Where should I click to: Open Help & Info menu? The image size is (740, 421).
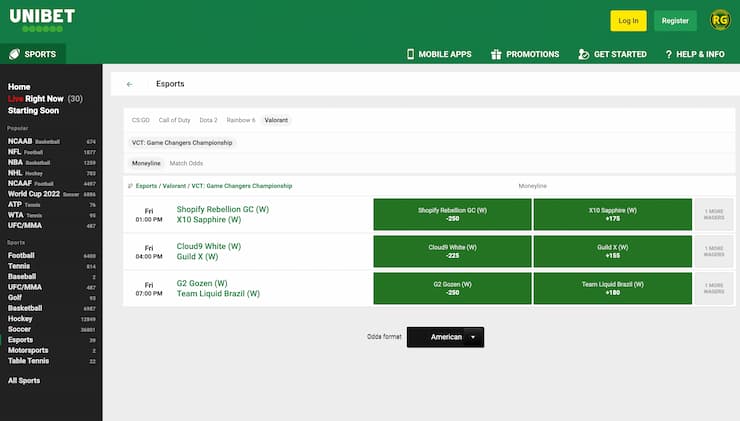coord(695,54)
